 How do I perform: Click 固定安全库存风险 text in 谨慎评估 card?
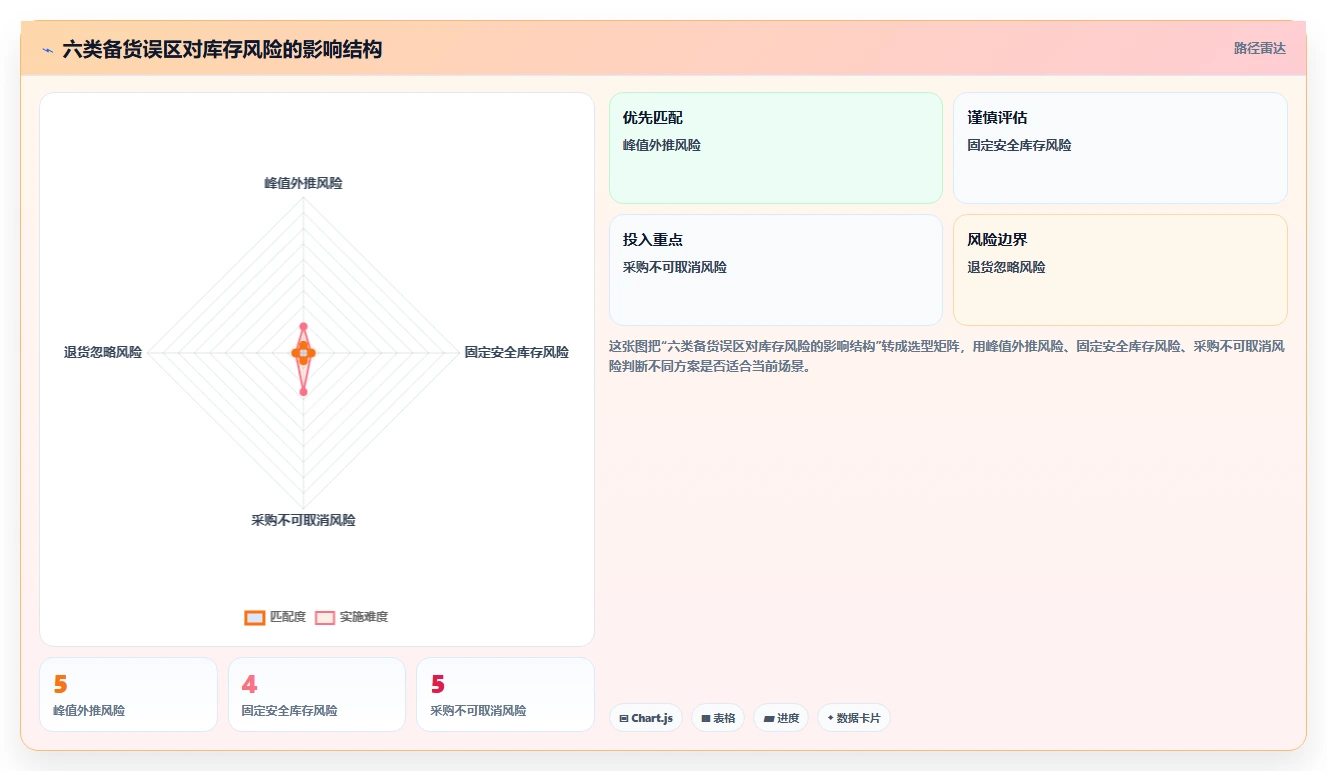click(x=1019, y=145)
